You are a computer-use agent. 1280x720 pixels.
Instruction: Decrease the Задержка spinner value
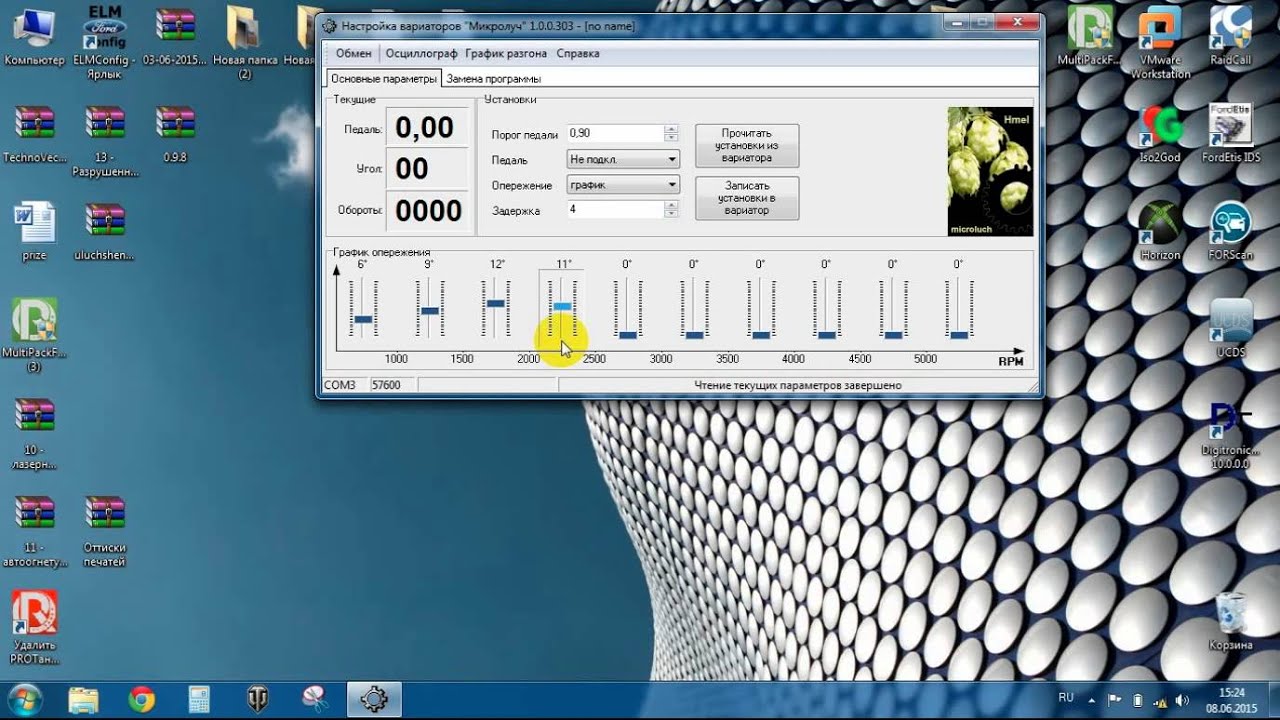pyautogui.click(x=671, y=214)
